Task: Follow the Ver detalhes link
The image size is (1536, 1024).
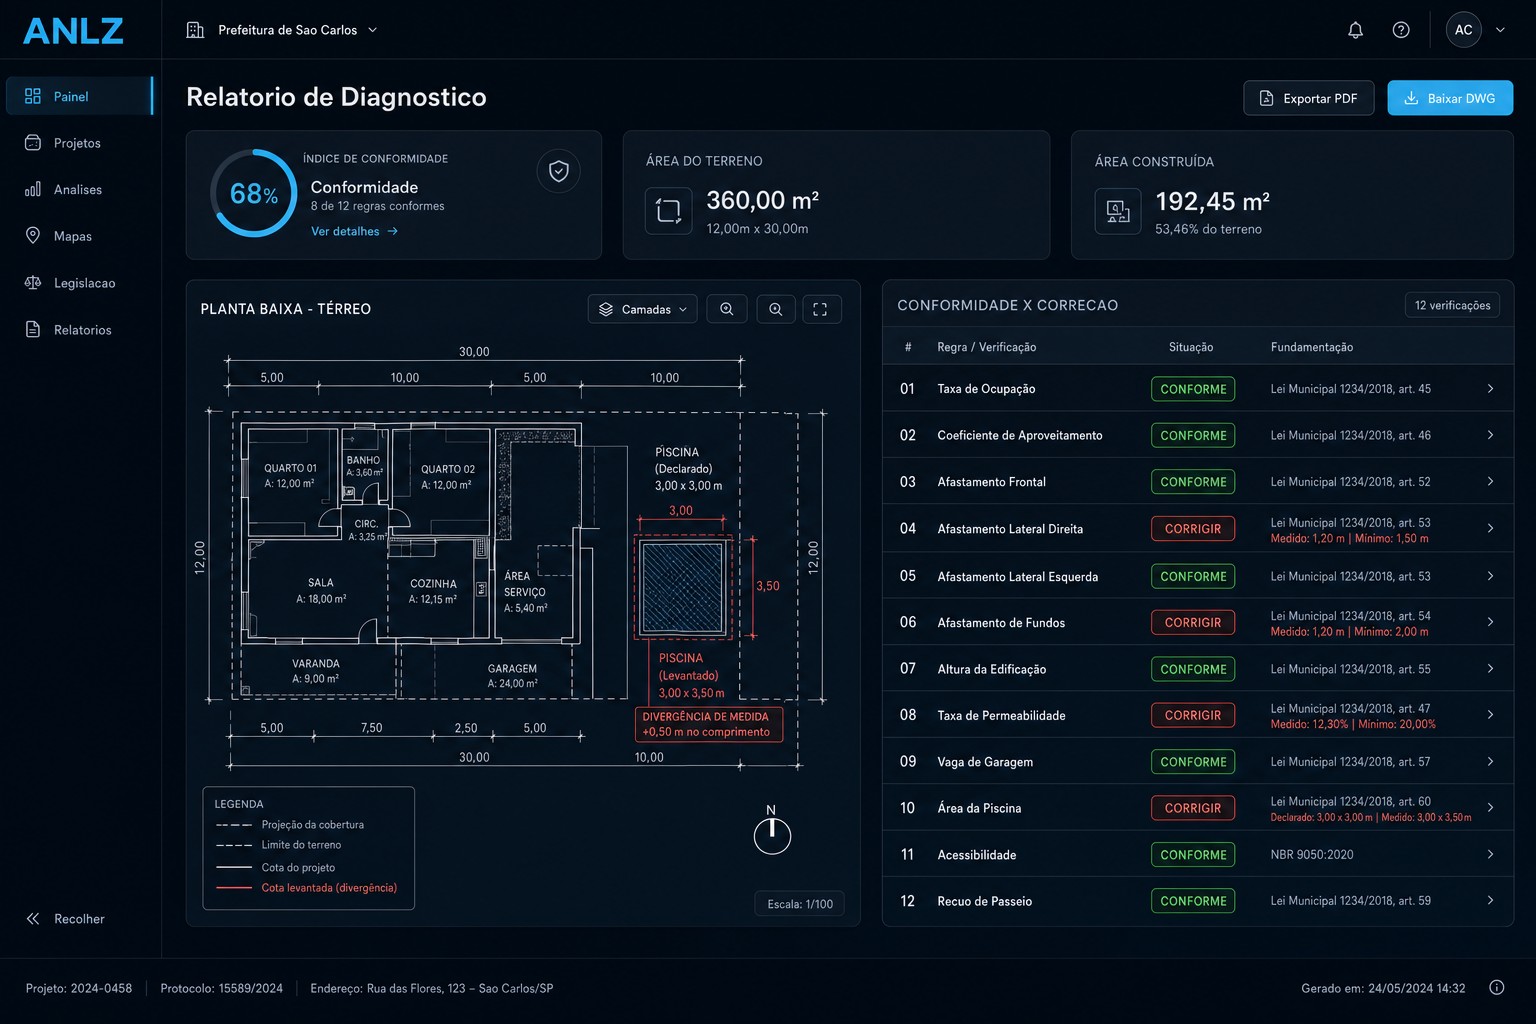Action: click(355, 231)
